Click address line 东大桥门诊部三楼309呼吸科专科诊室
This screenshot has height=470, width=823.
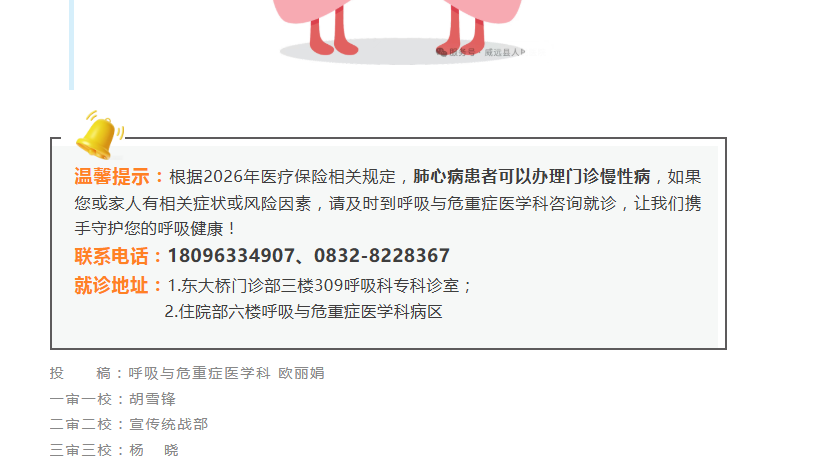click(x=319, y=286)
